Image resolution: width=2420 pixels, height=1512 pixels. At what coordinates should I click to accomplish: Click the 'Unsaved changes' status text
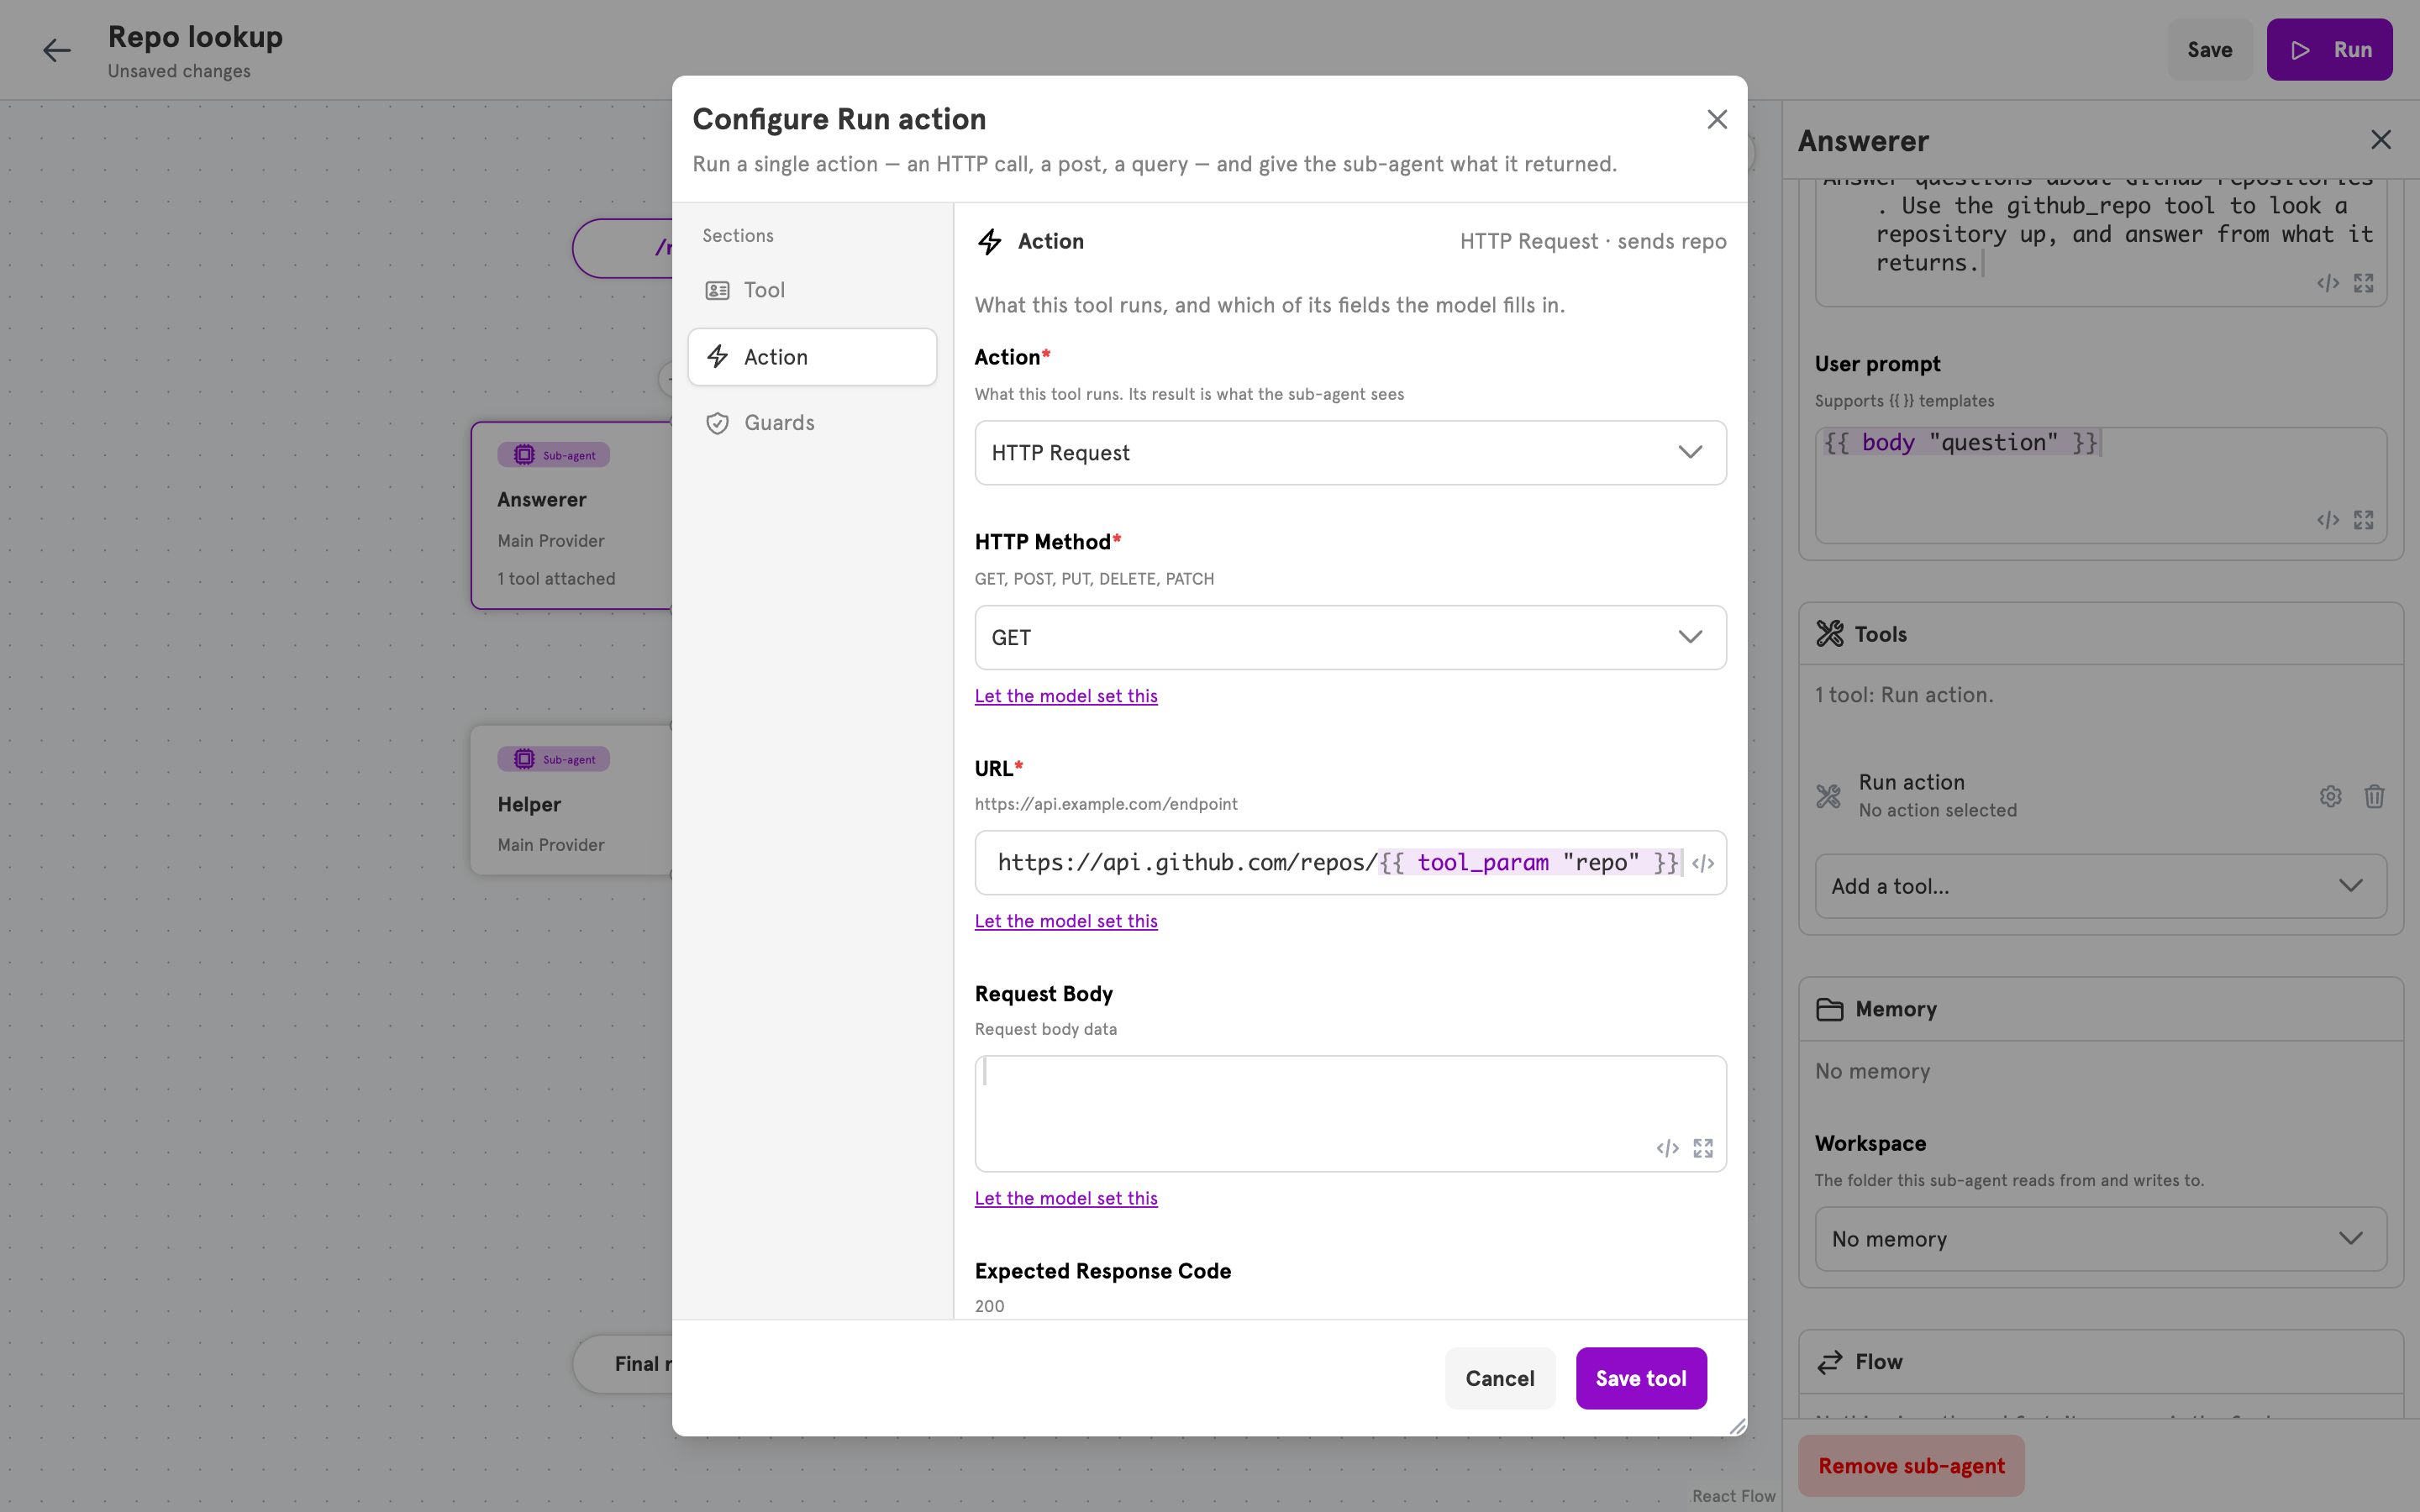pos(179,71)
